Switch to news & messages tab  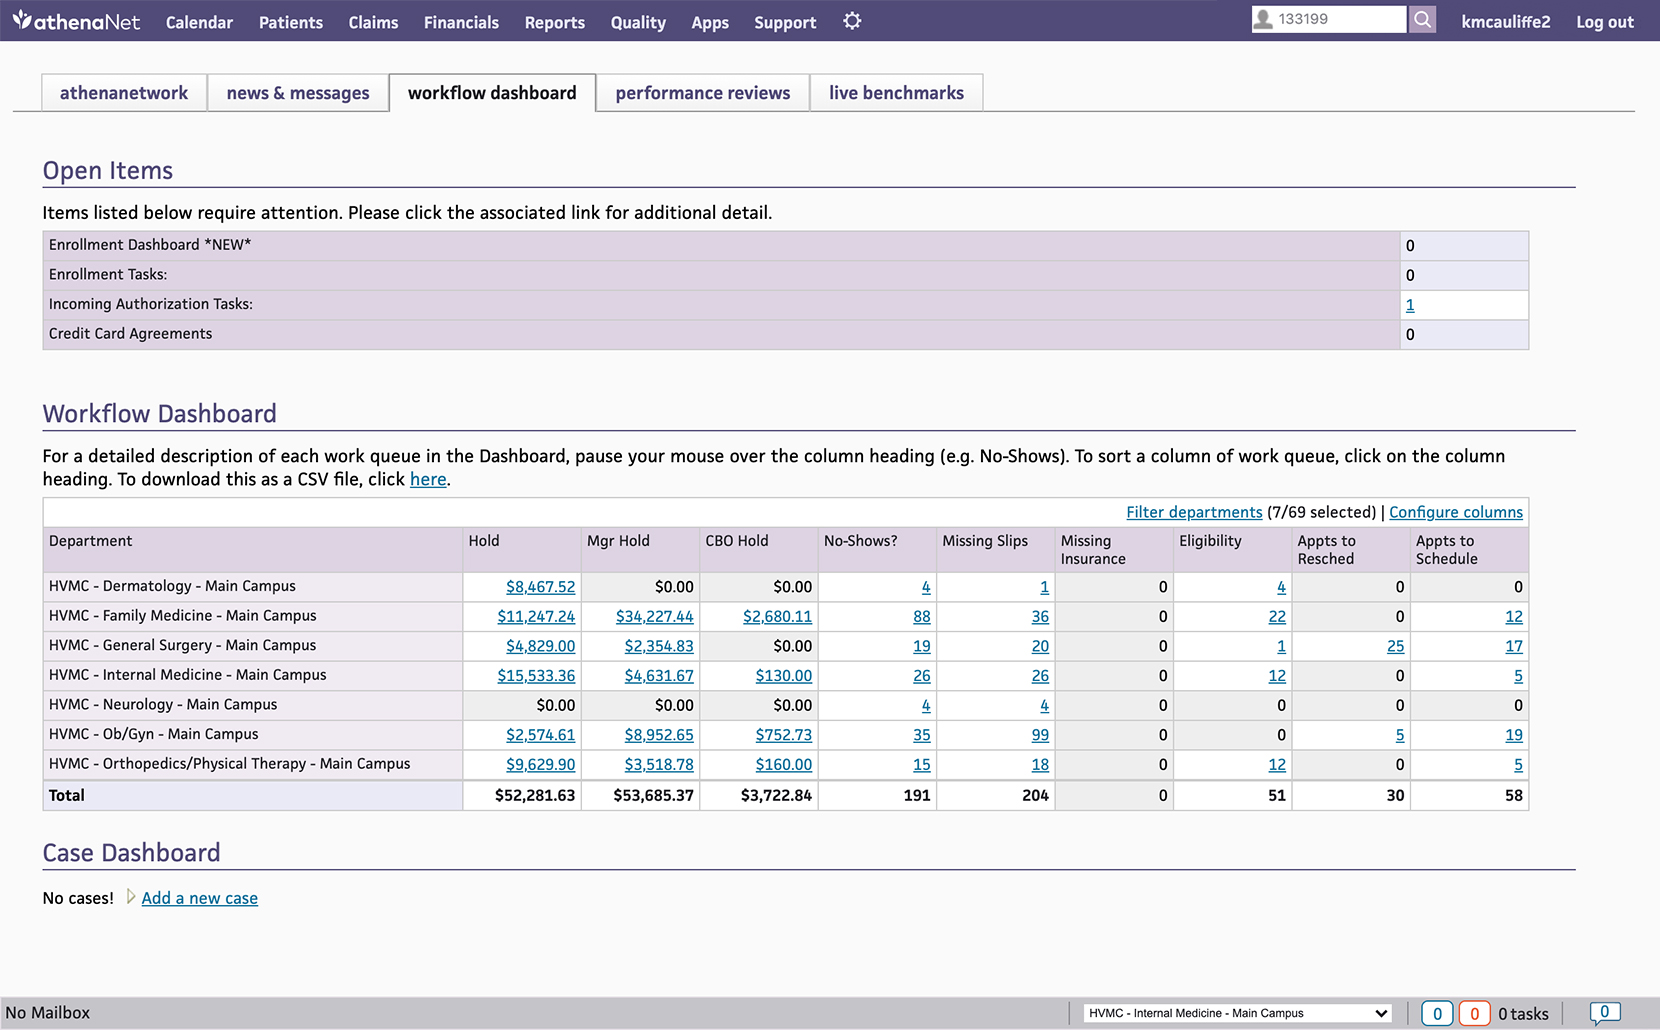(x=298, y=93)
